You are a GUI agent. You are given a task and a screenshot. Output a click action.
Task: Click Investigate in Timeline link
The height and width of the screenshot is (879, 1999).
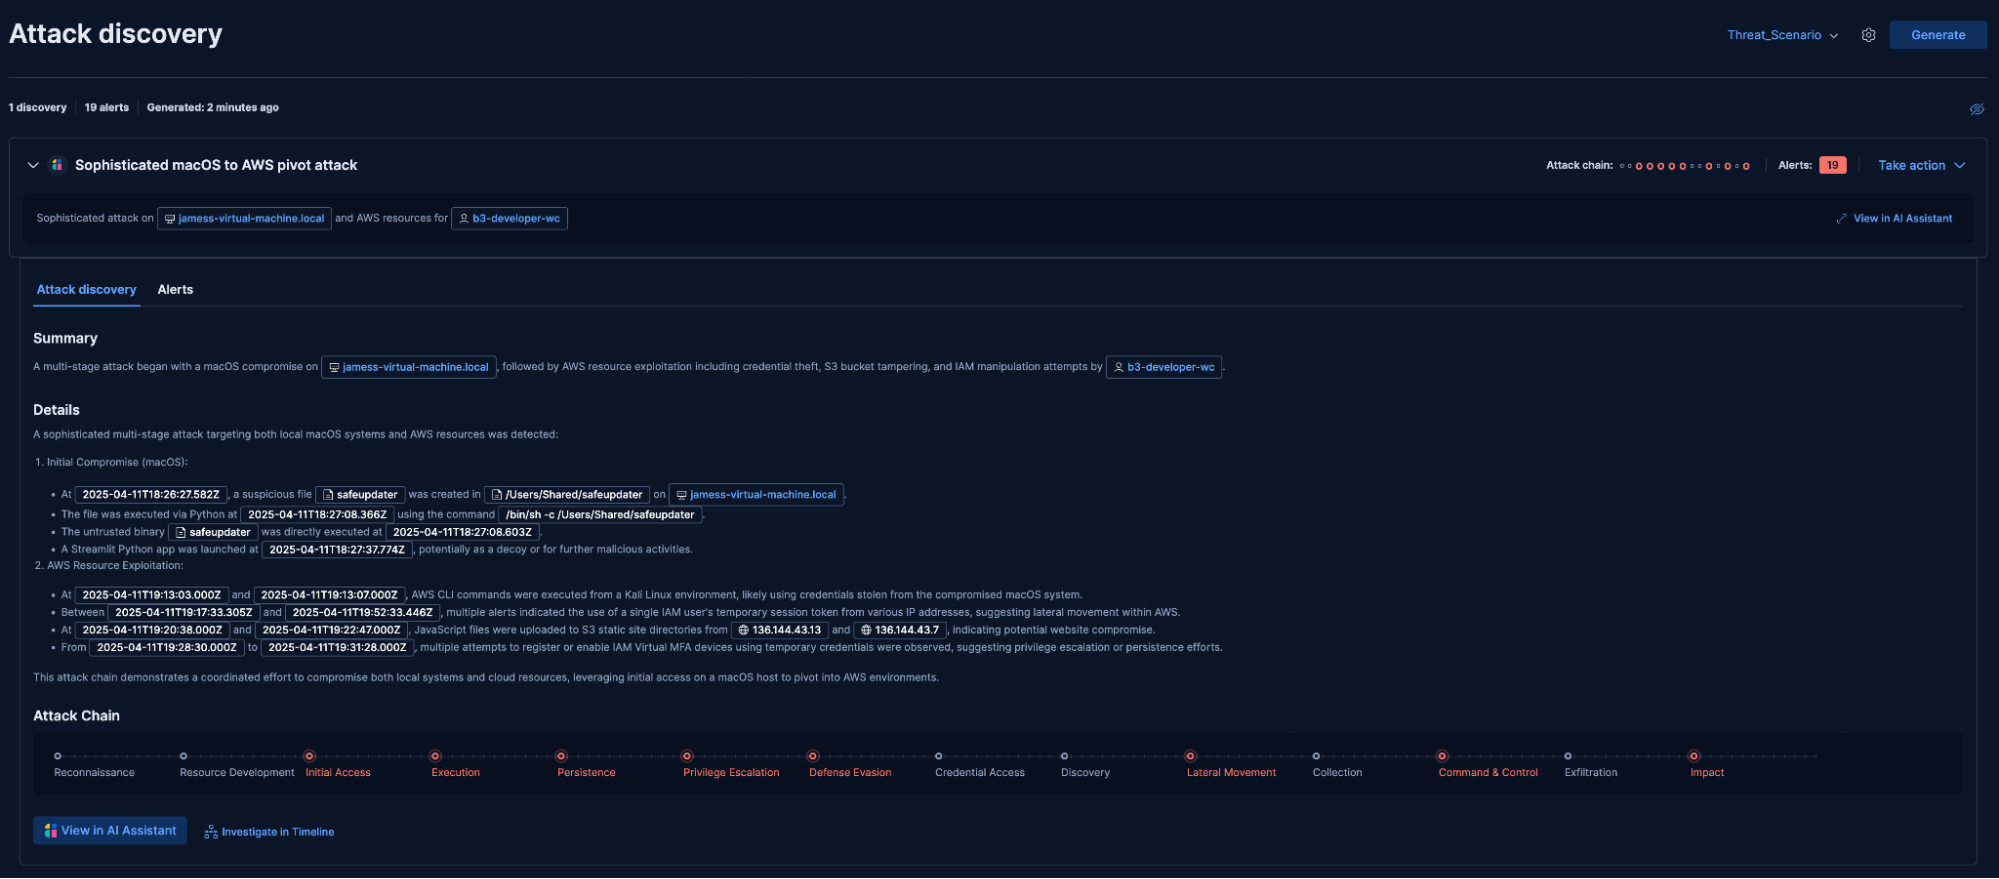269,832
